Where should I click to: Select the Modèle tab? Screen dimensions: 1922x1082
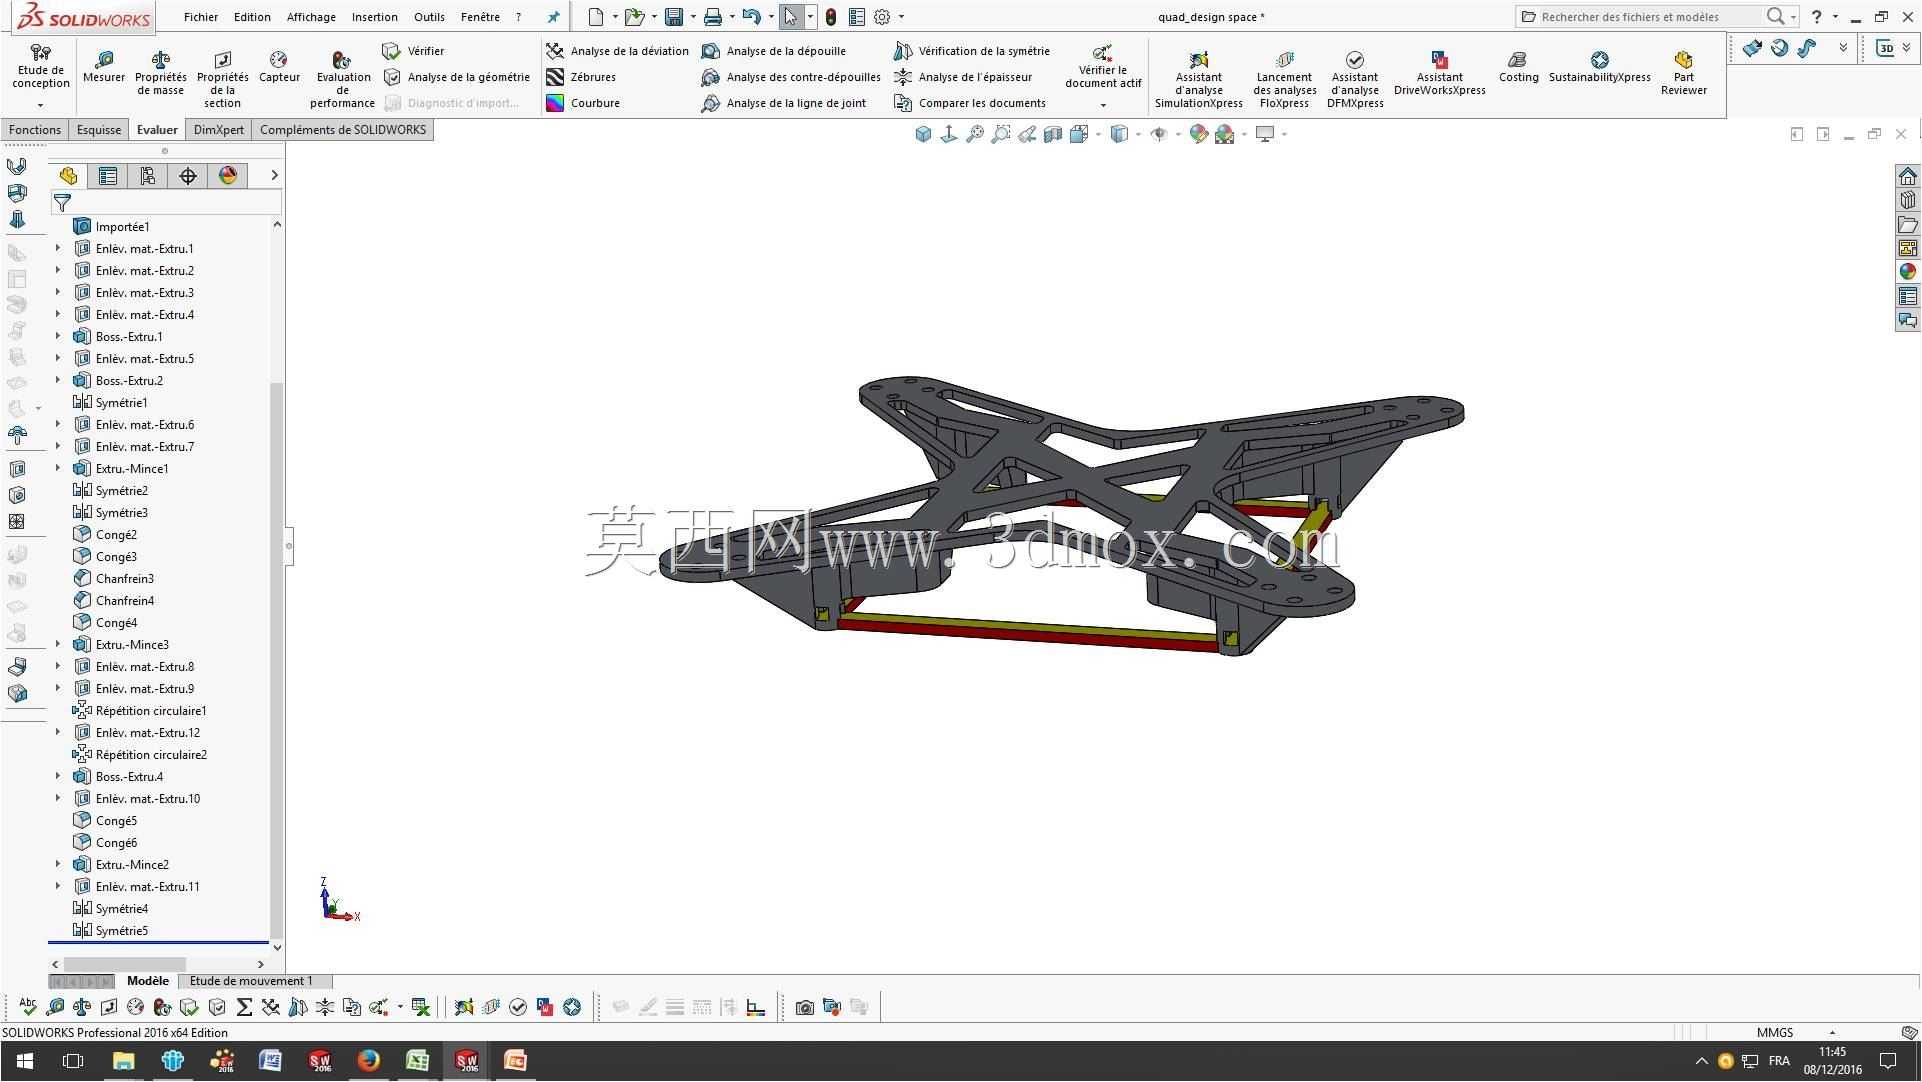148,981
